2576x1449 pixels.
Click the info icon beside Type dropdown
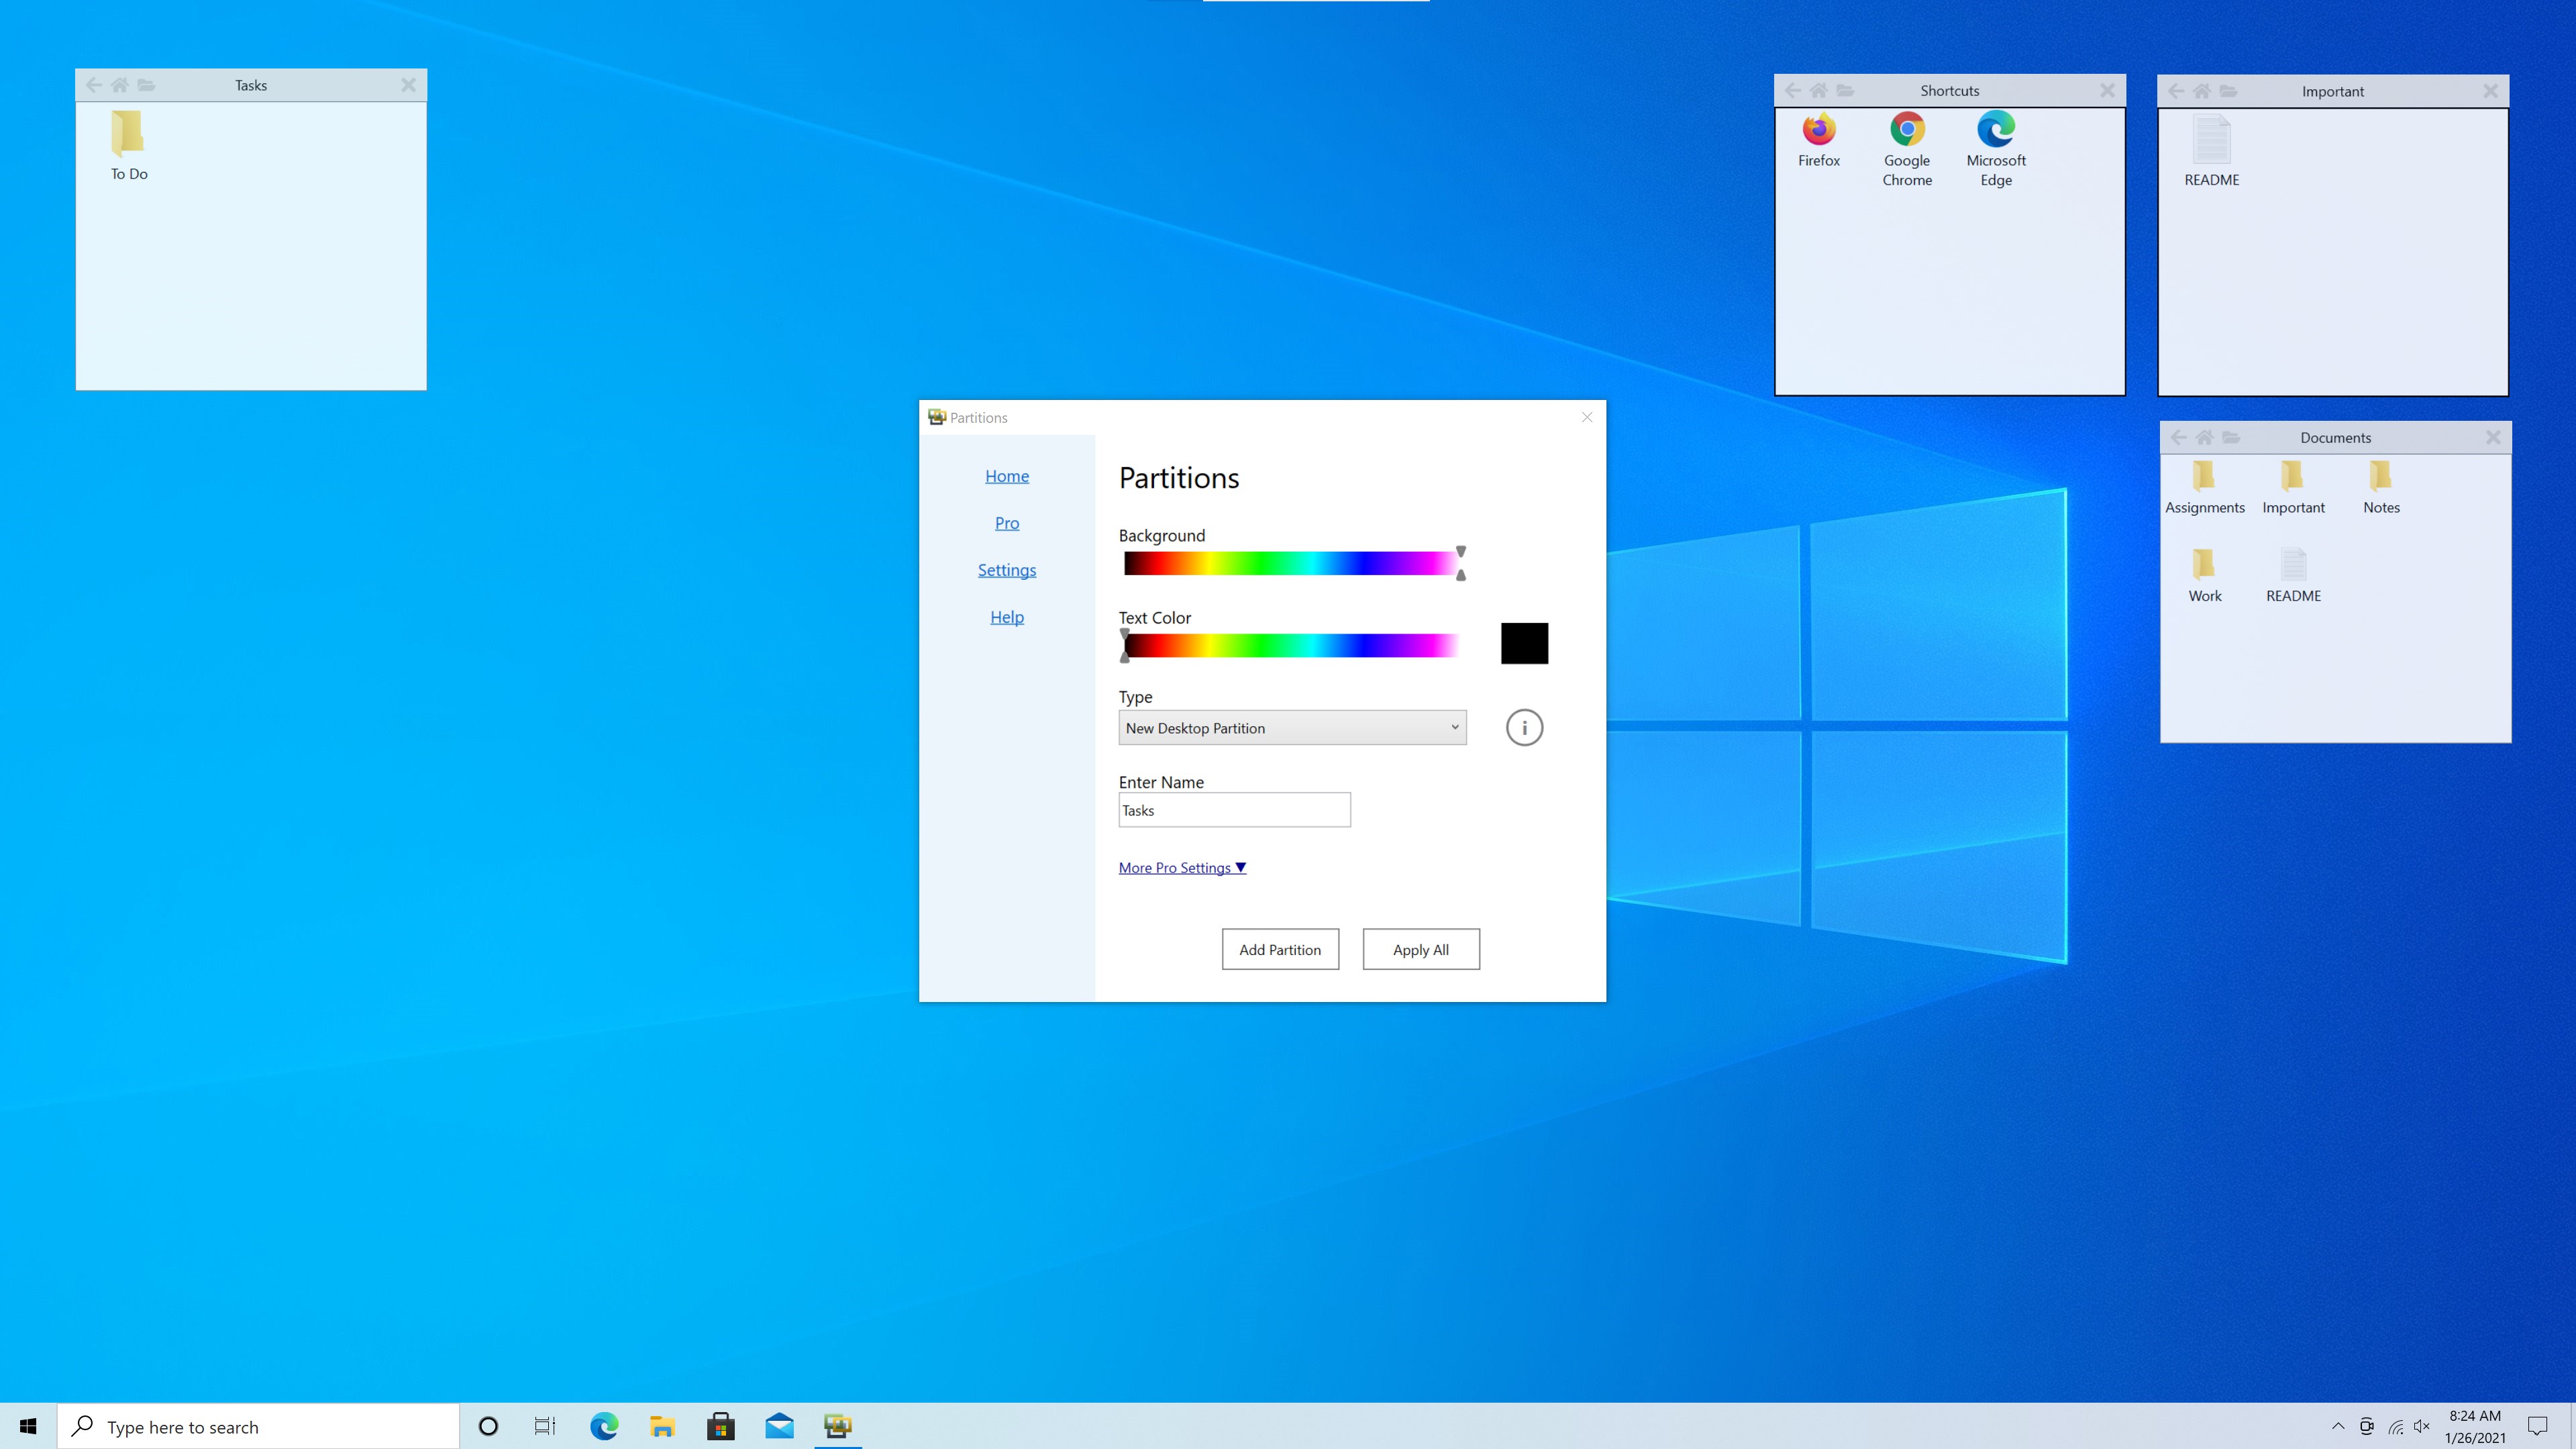click(x=1524, y=728)
